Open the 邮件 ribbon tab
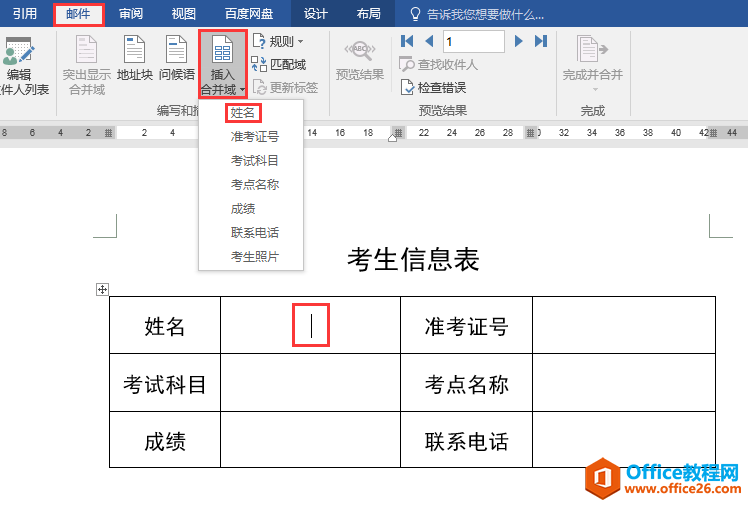The image size is (748, 506). [x=78, y=14]
